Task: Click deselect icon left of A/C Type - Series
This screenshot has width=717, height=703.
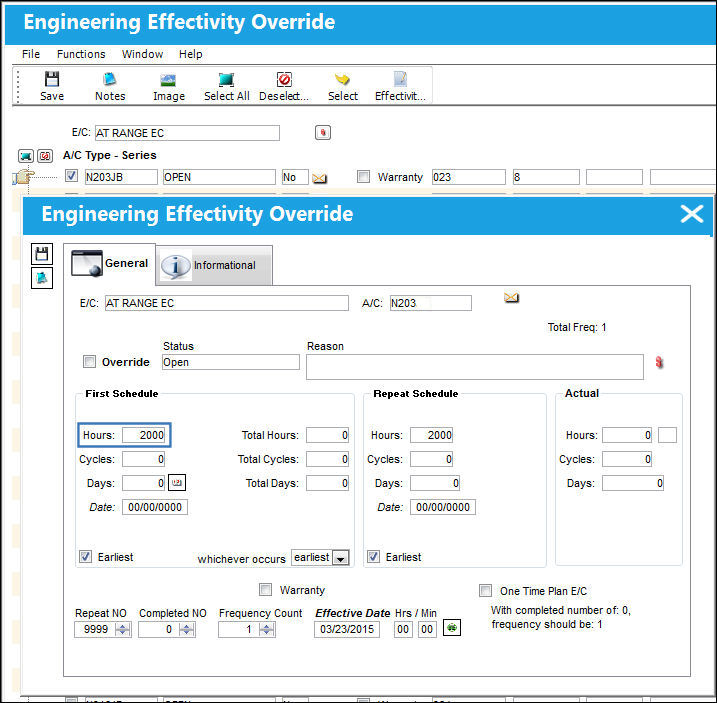Action: (x=45, y=156)
